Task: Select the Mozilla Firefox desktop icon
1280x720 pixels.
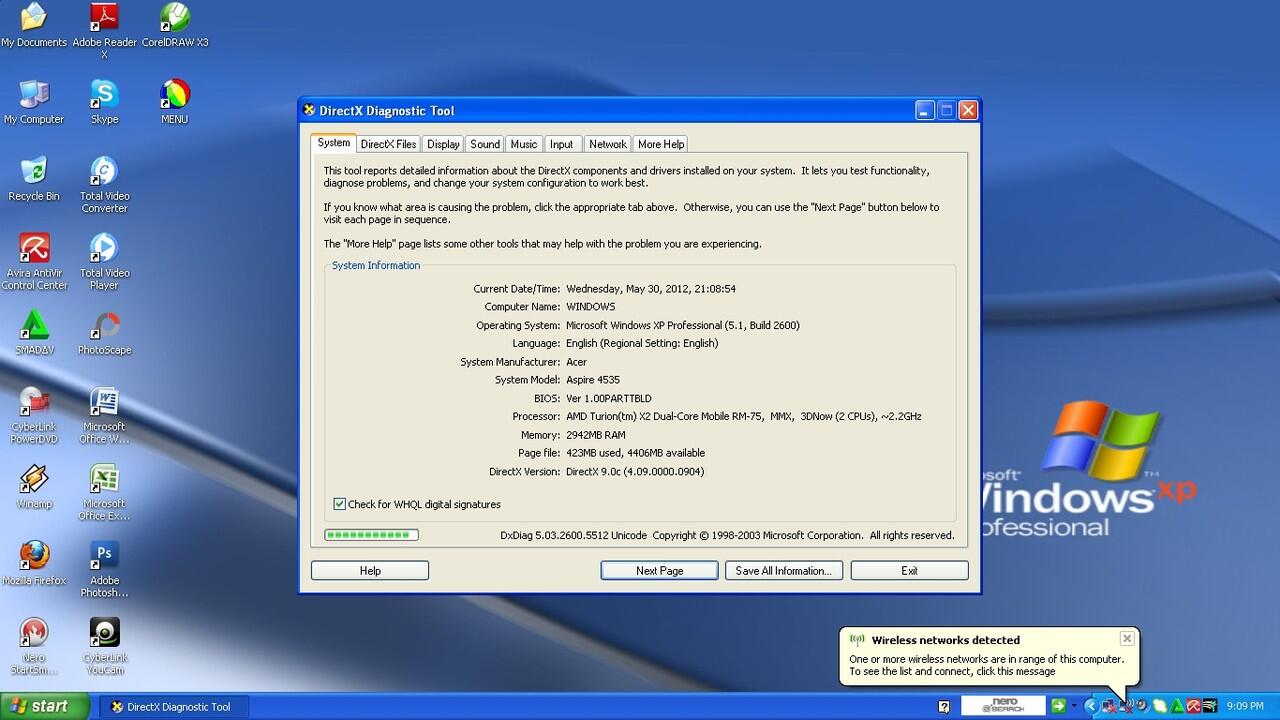Action: (34, 564)
